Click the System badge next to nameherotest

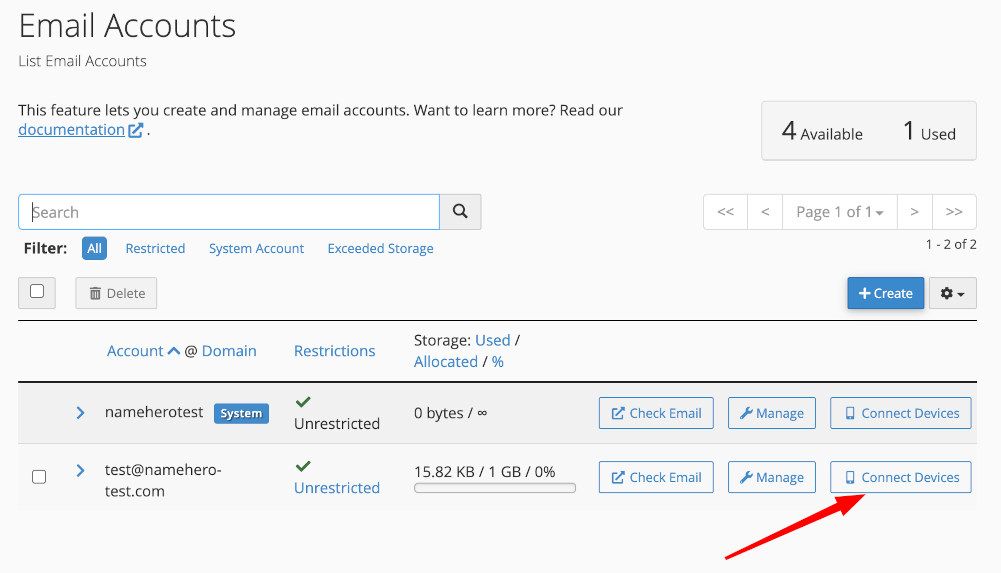click(x=241, y=413)
